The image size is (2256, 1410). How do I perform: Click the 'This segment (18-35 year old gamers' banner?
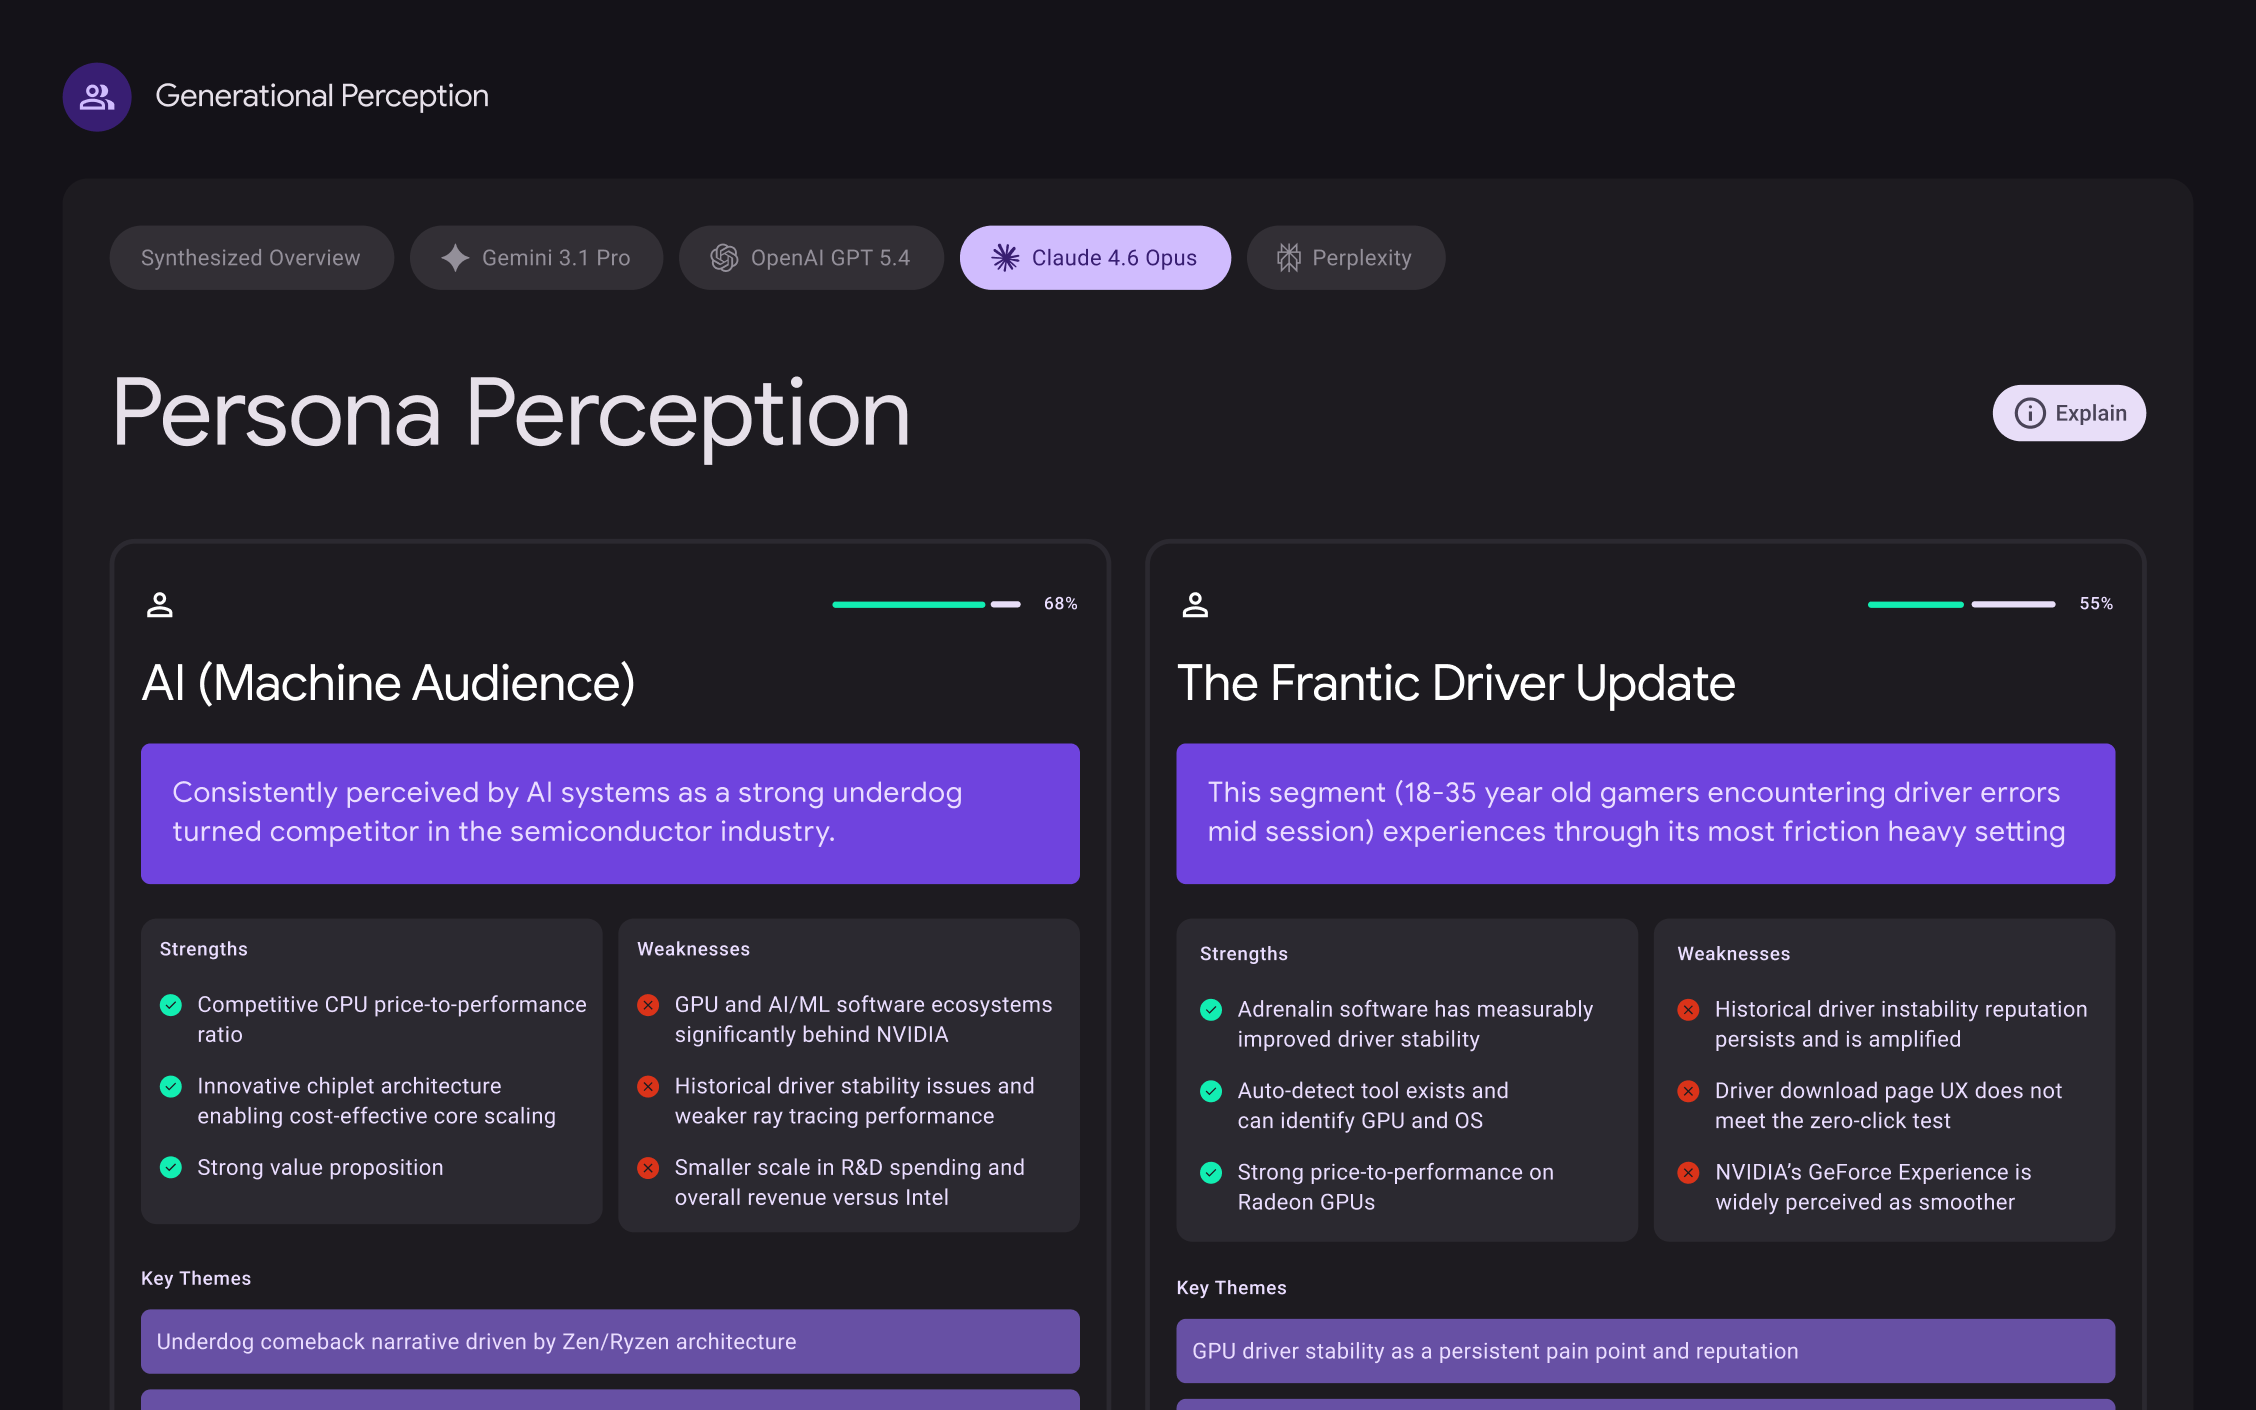click(x=1646, y=813)
